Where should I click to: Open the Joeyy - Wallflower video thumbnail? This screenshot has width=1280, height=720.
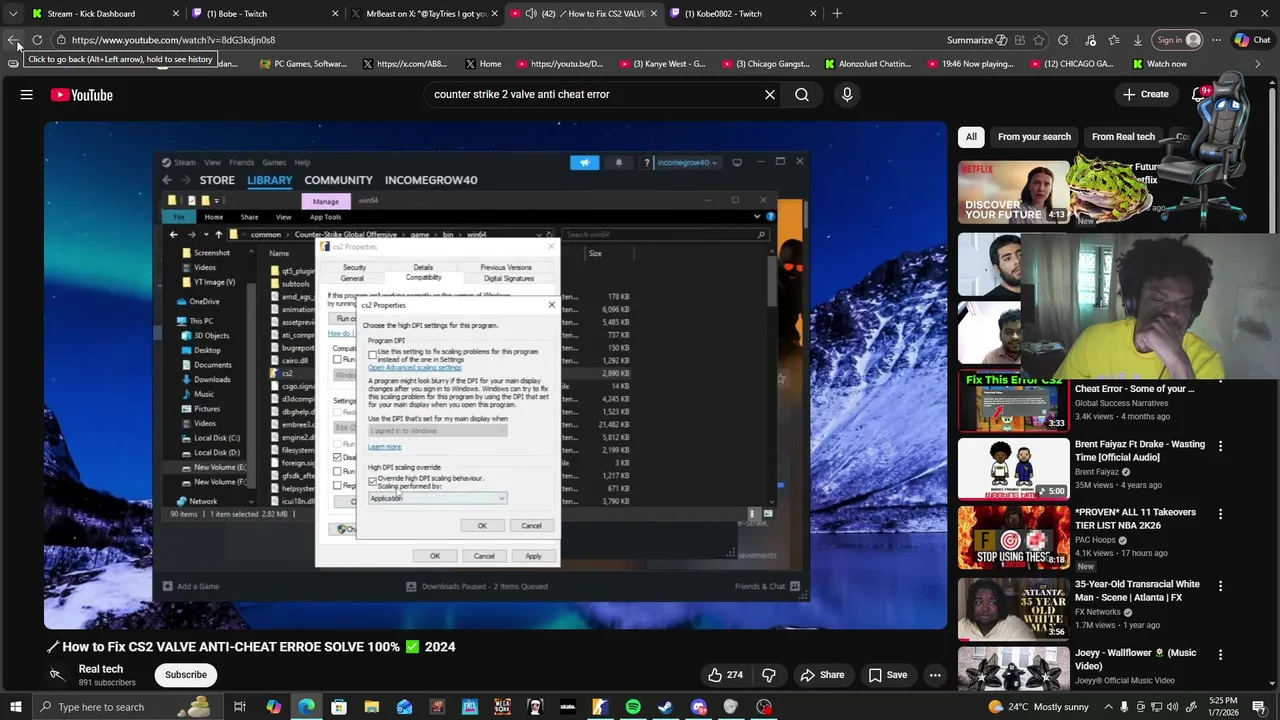pyautogui.click(x=1013, y=670)
